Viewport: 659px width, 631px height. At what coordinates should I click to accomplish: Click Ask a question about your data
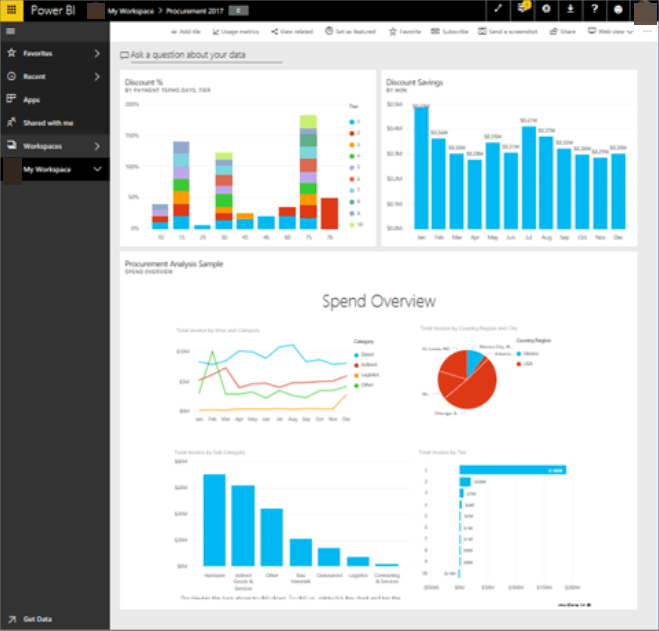click(x=188, y=55)
